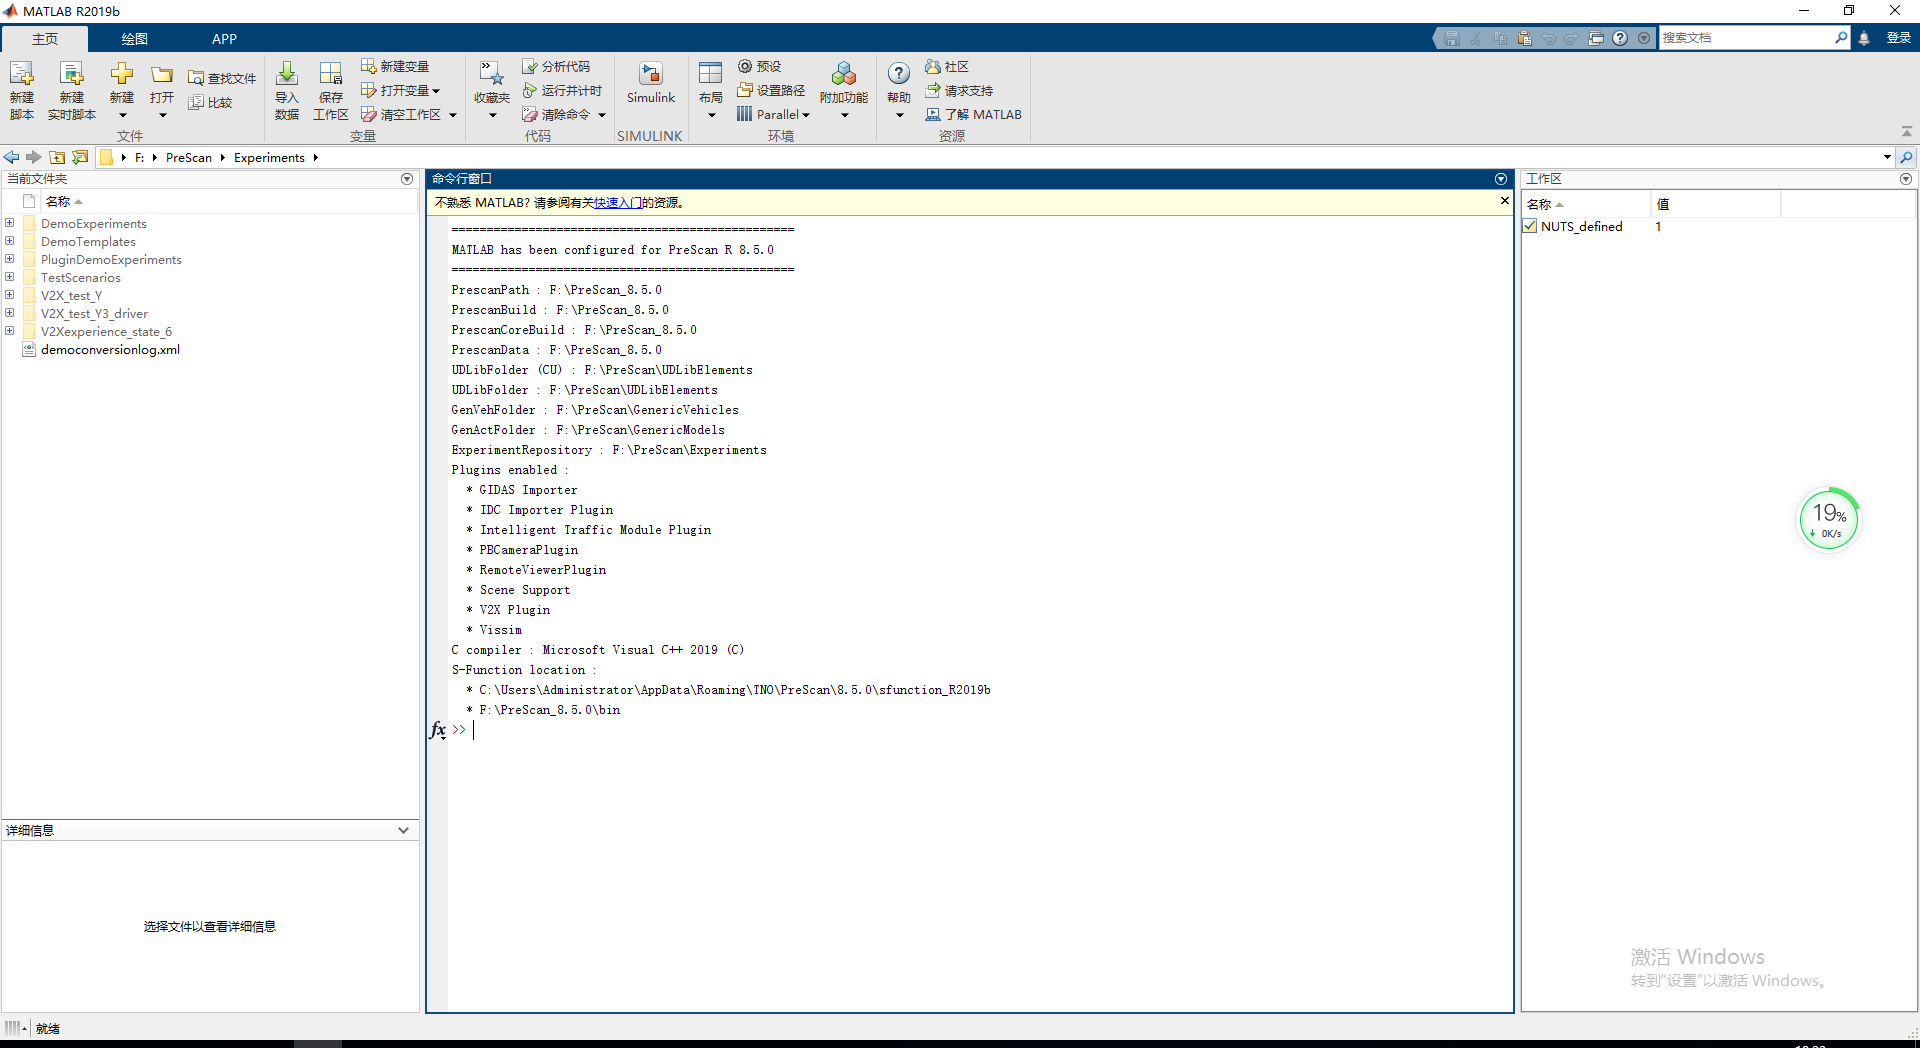Click the search documentation magnifier icon
This screenshot has width=1920, height=1048.
(1841, 38)
